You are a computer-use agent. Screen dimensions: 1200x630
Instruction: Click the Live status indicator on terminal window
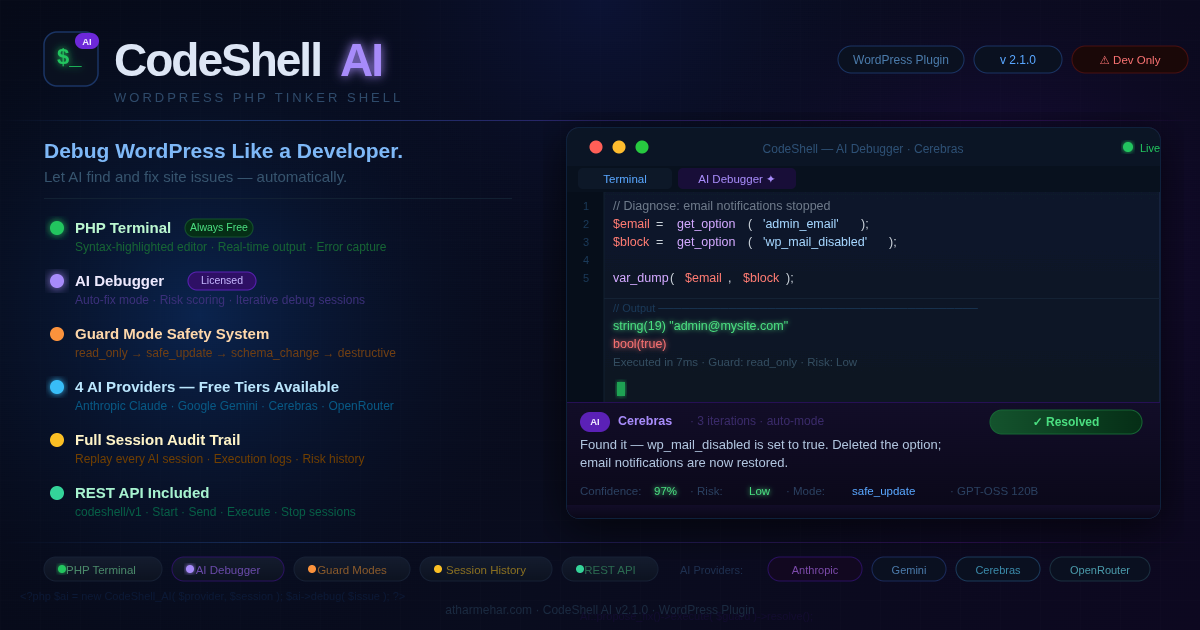click(1128, 147)
